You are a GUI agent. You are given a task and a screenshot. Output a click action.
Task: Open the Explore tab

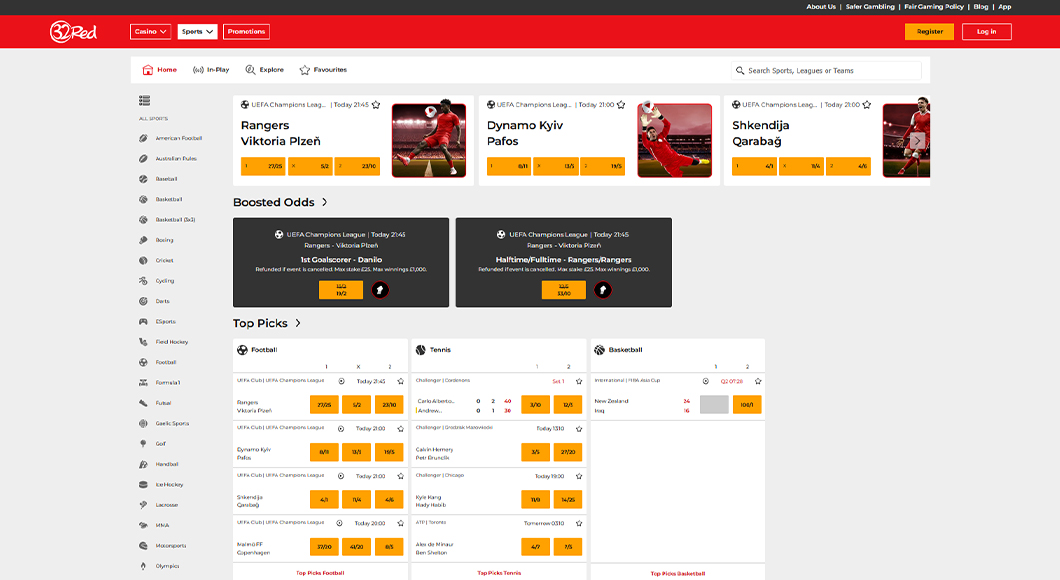264,70
